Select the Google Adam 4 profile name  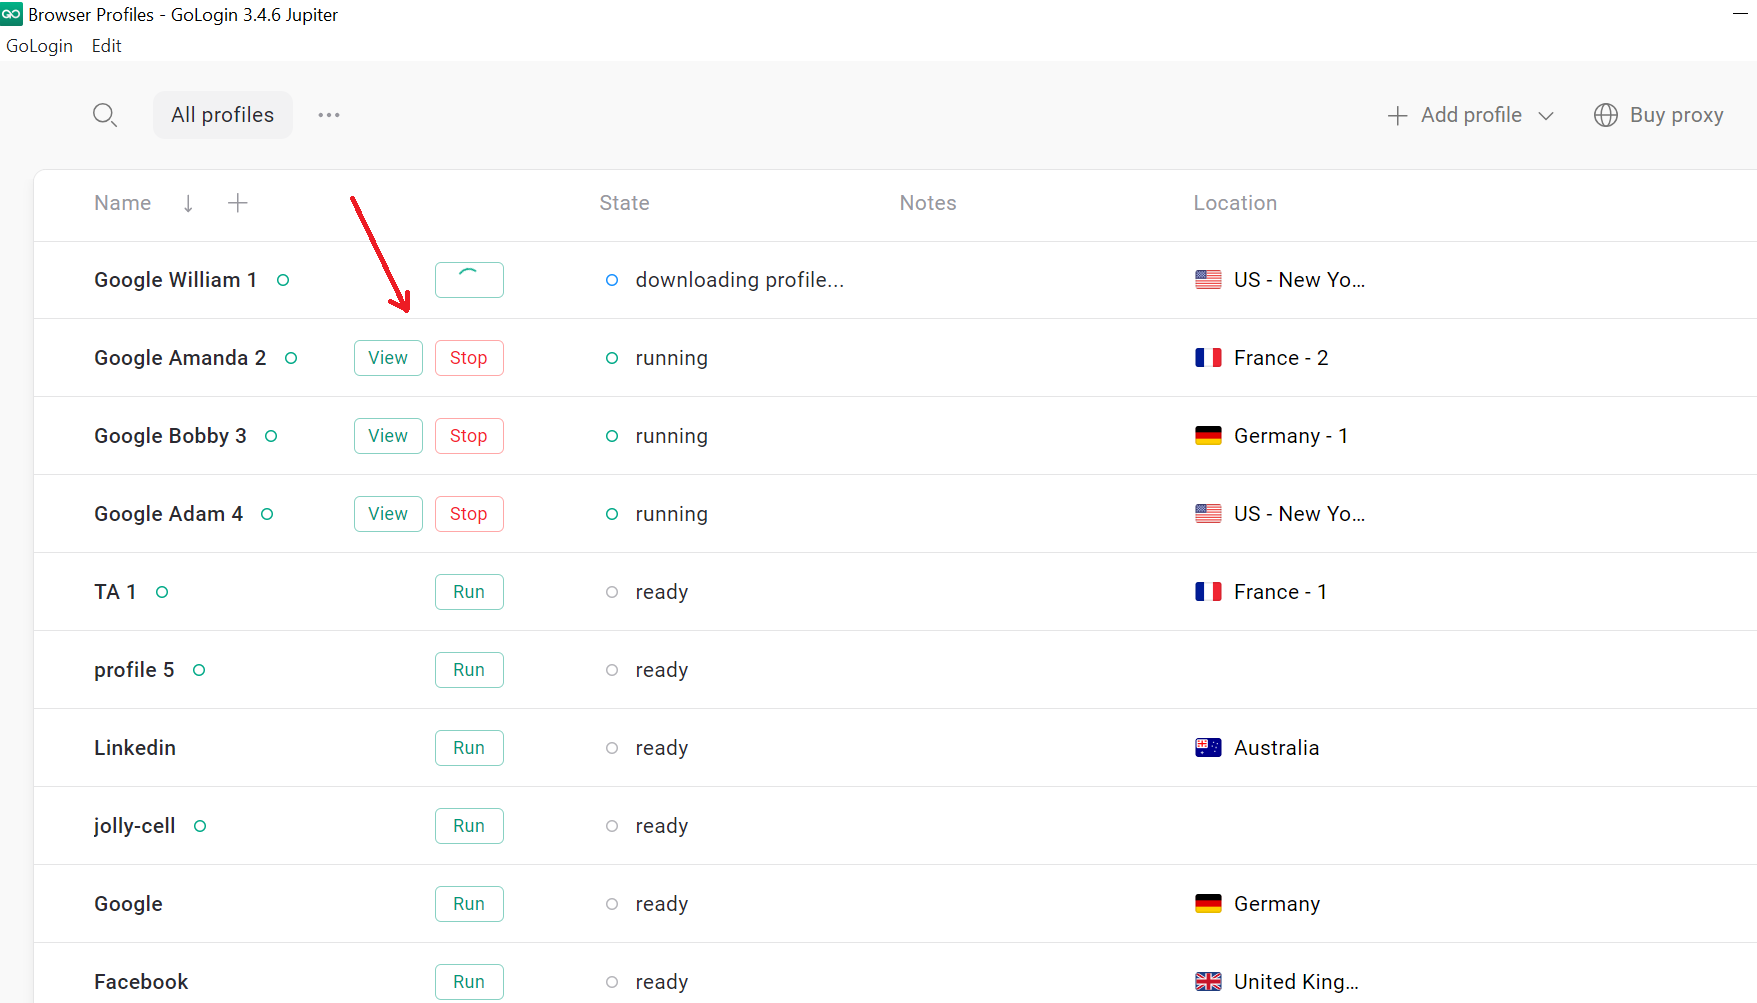coord(168,514)
